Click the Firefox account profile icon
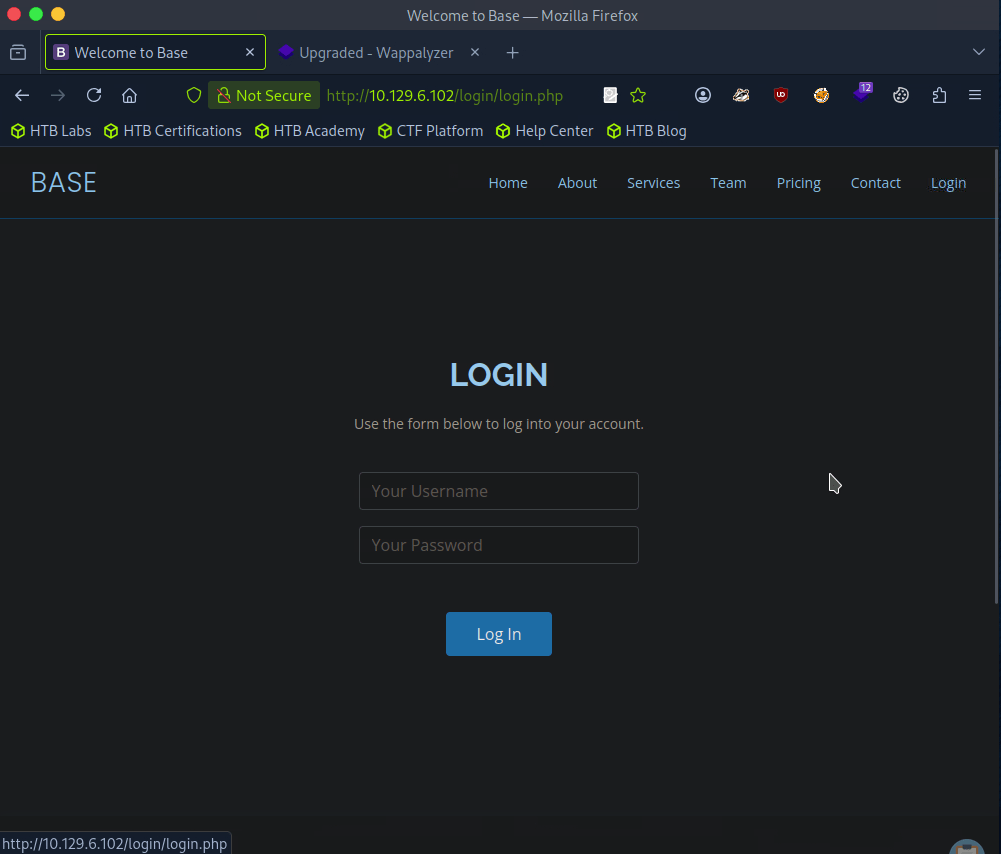Viewport: 1001px width, 854px height. (703, 95)
